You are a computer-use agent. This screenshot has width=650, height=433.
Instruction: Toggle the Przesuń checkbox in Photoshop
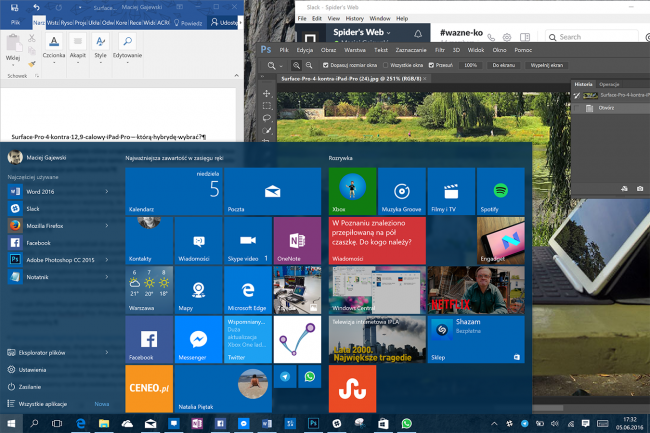[x=431, y=65]
